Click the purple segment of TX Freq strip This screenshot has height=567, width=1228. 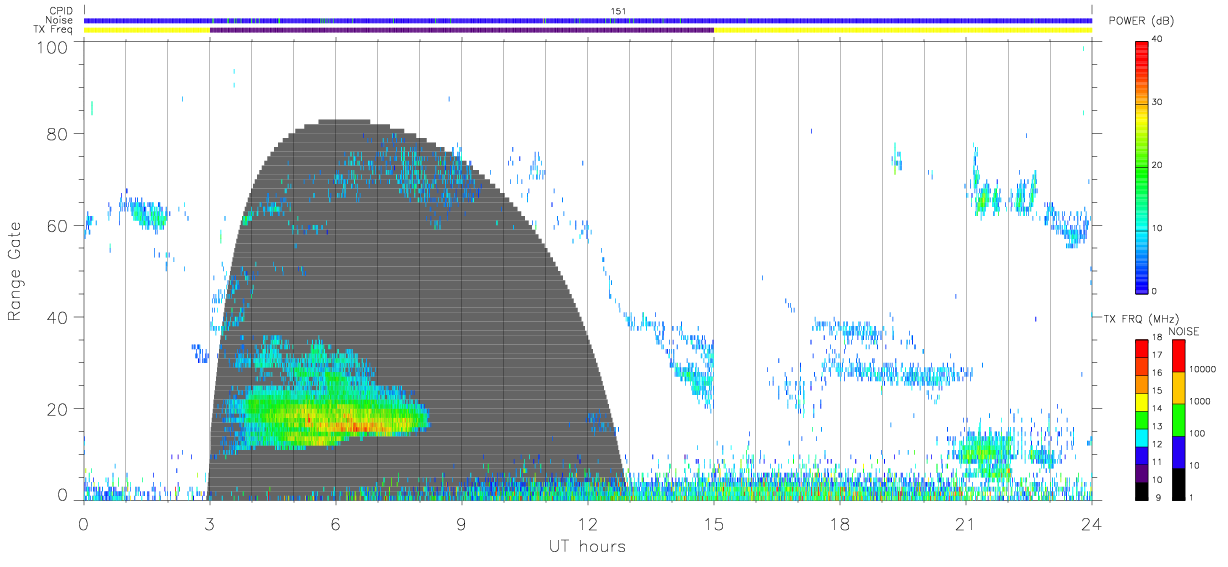(461, 30)
